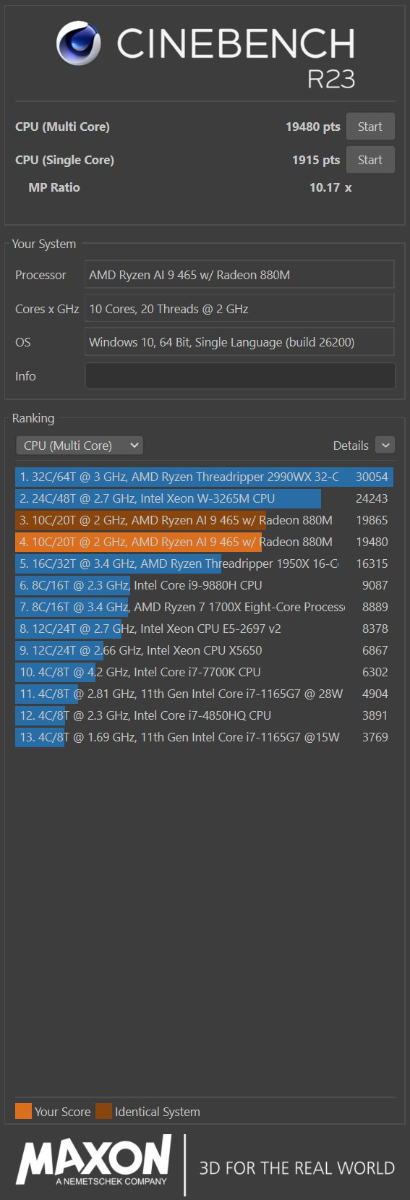Select your score row showing 19480

(x=205, y=542)
